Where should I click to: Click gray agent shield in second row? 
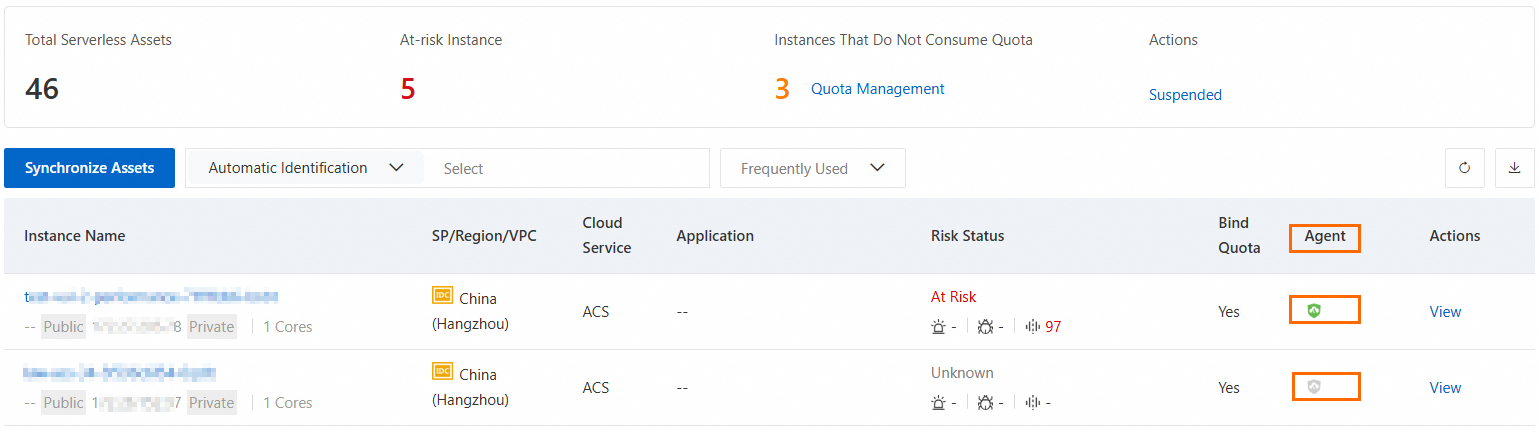(x=1314, y=387)
